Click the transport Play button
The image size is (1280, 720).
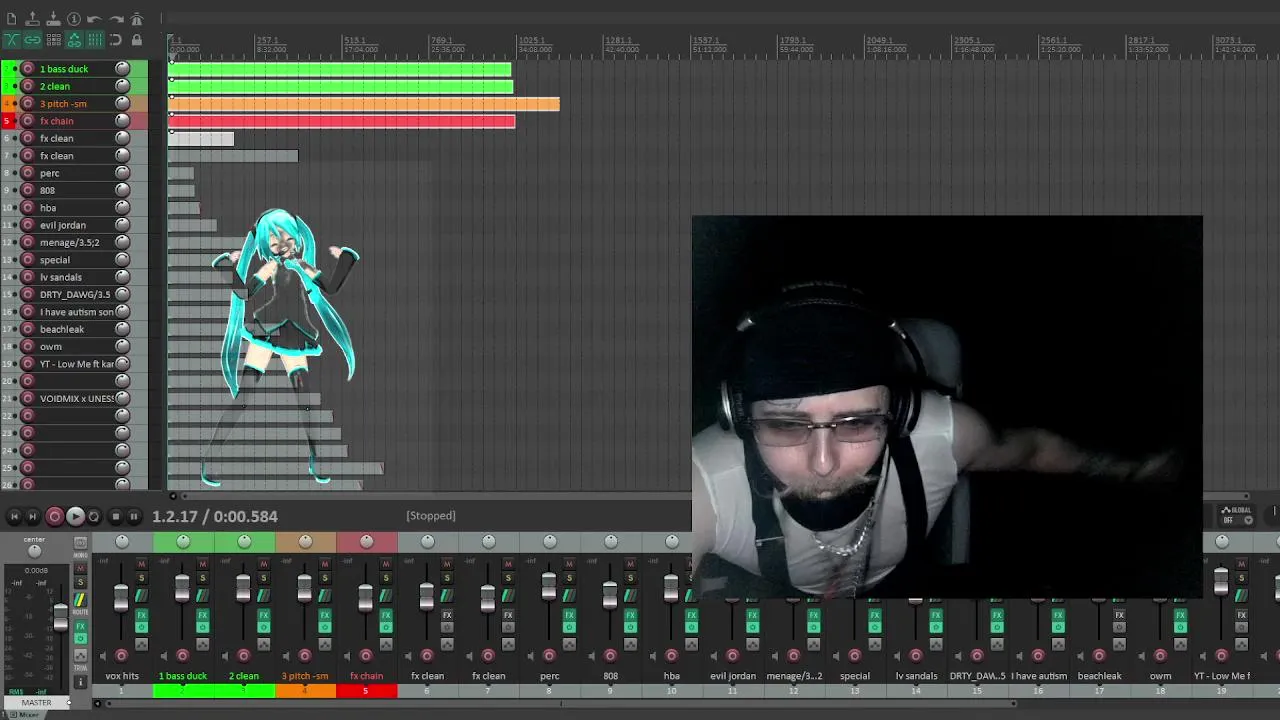tap(75, 516)
